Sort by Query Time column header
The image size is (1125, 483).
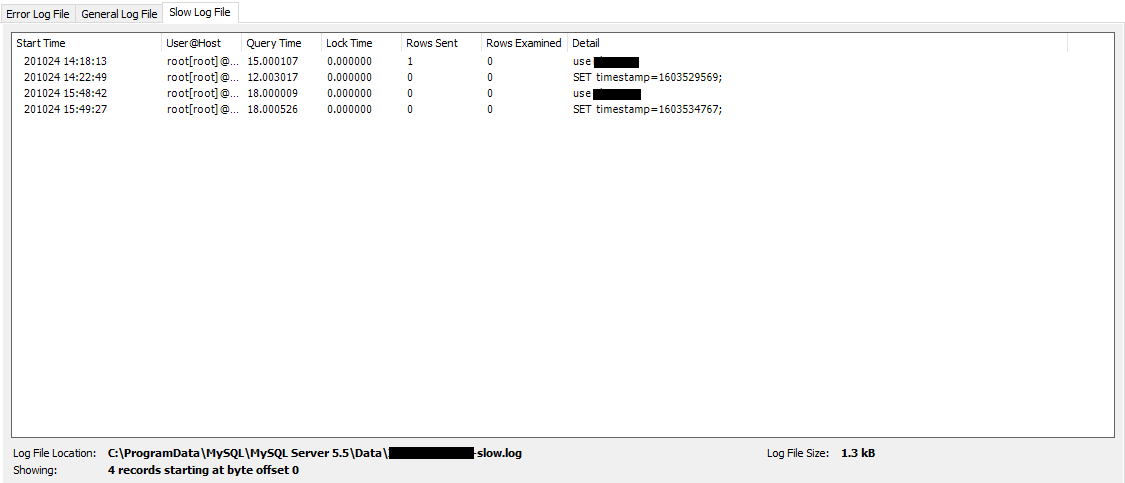(x=282, y=43)
